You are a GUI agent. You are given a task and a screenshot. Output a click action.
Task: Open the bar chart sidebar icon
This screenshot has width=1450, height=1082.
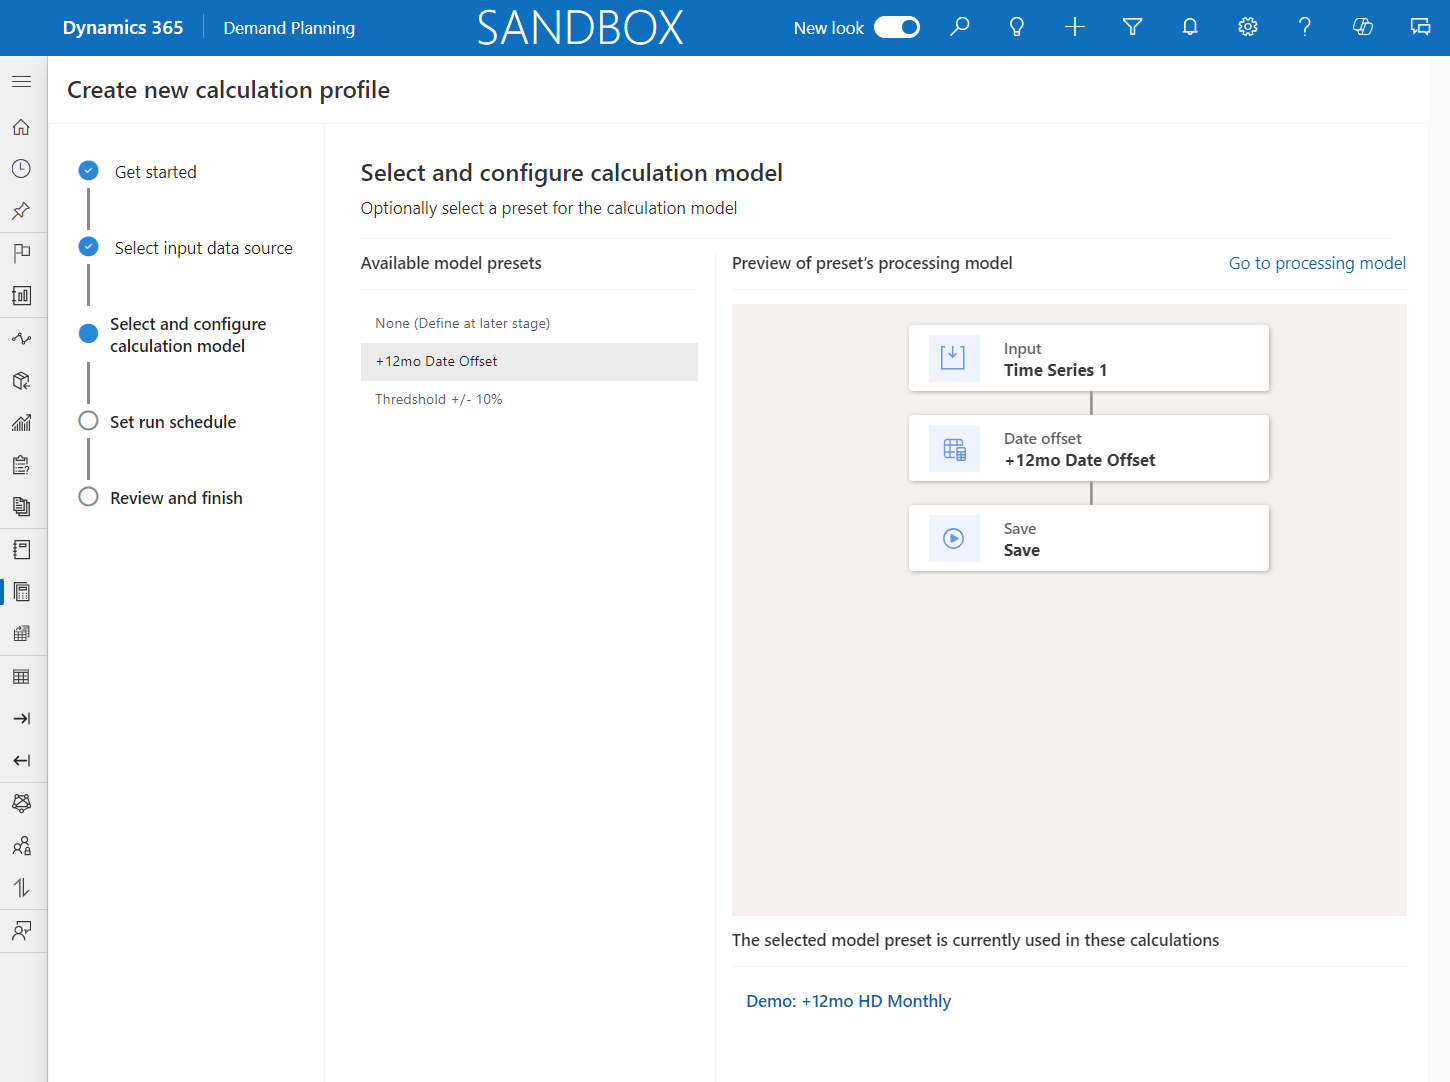point(21,423)
